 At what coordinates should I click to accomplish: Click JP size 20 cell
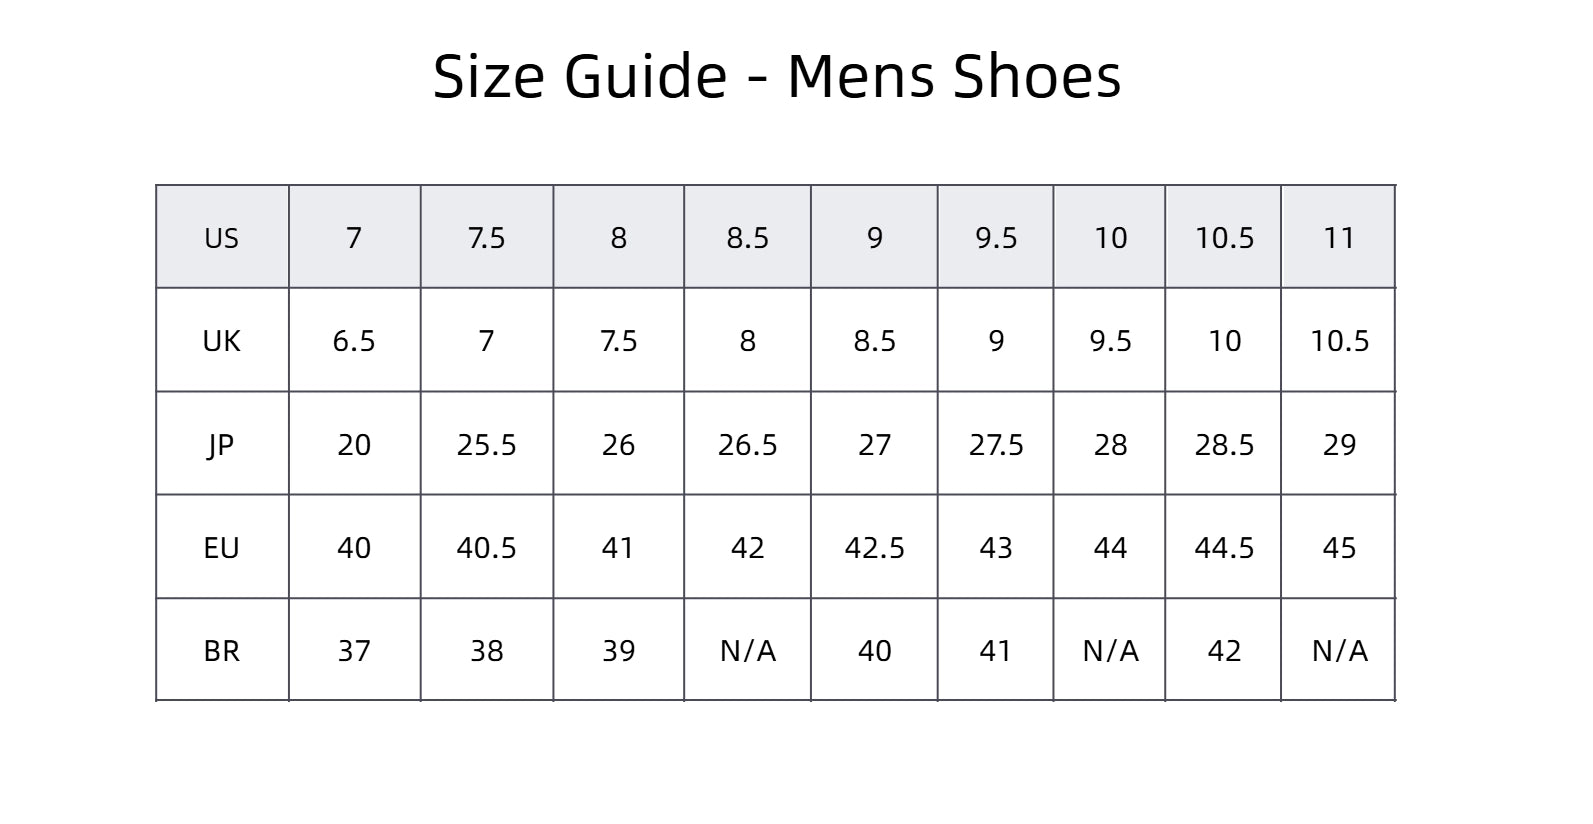tap(354, 444)
